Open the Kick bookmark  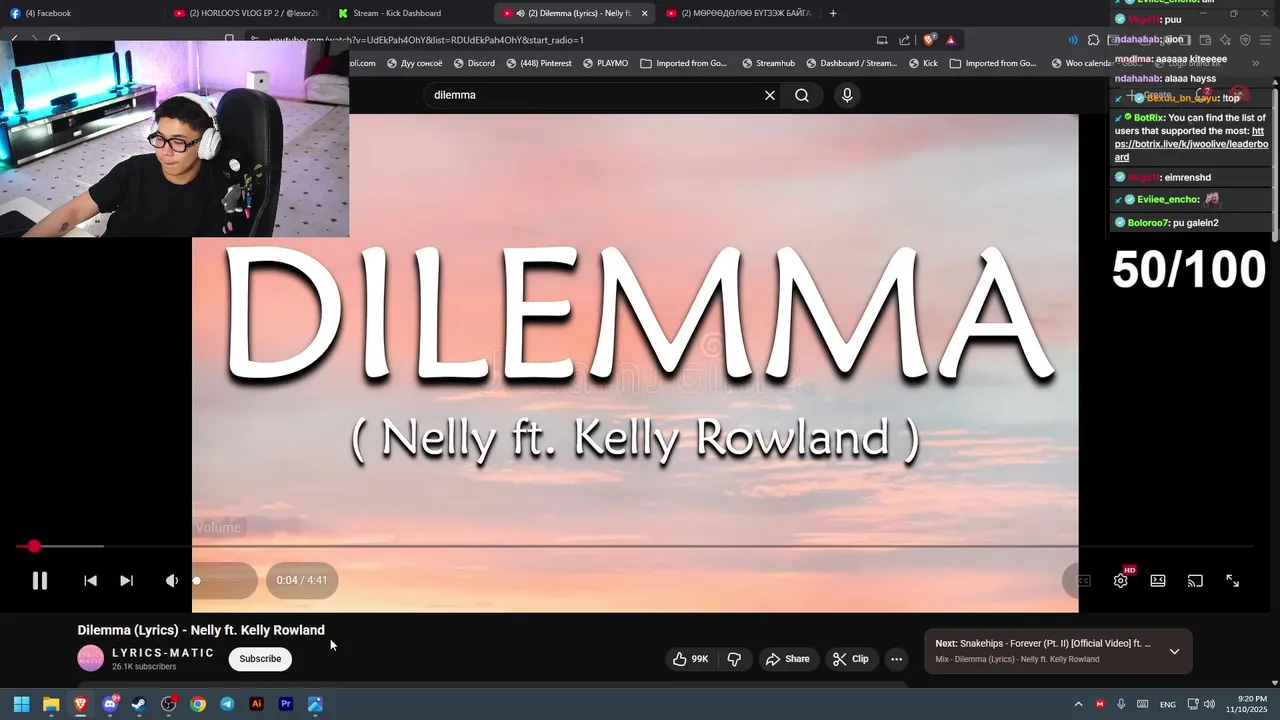tap(923, 63)
